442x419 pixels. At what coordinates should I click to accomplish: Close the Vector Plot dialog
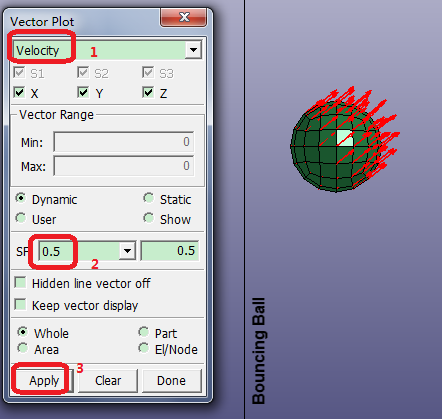[184, 17]
